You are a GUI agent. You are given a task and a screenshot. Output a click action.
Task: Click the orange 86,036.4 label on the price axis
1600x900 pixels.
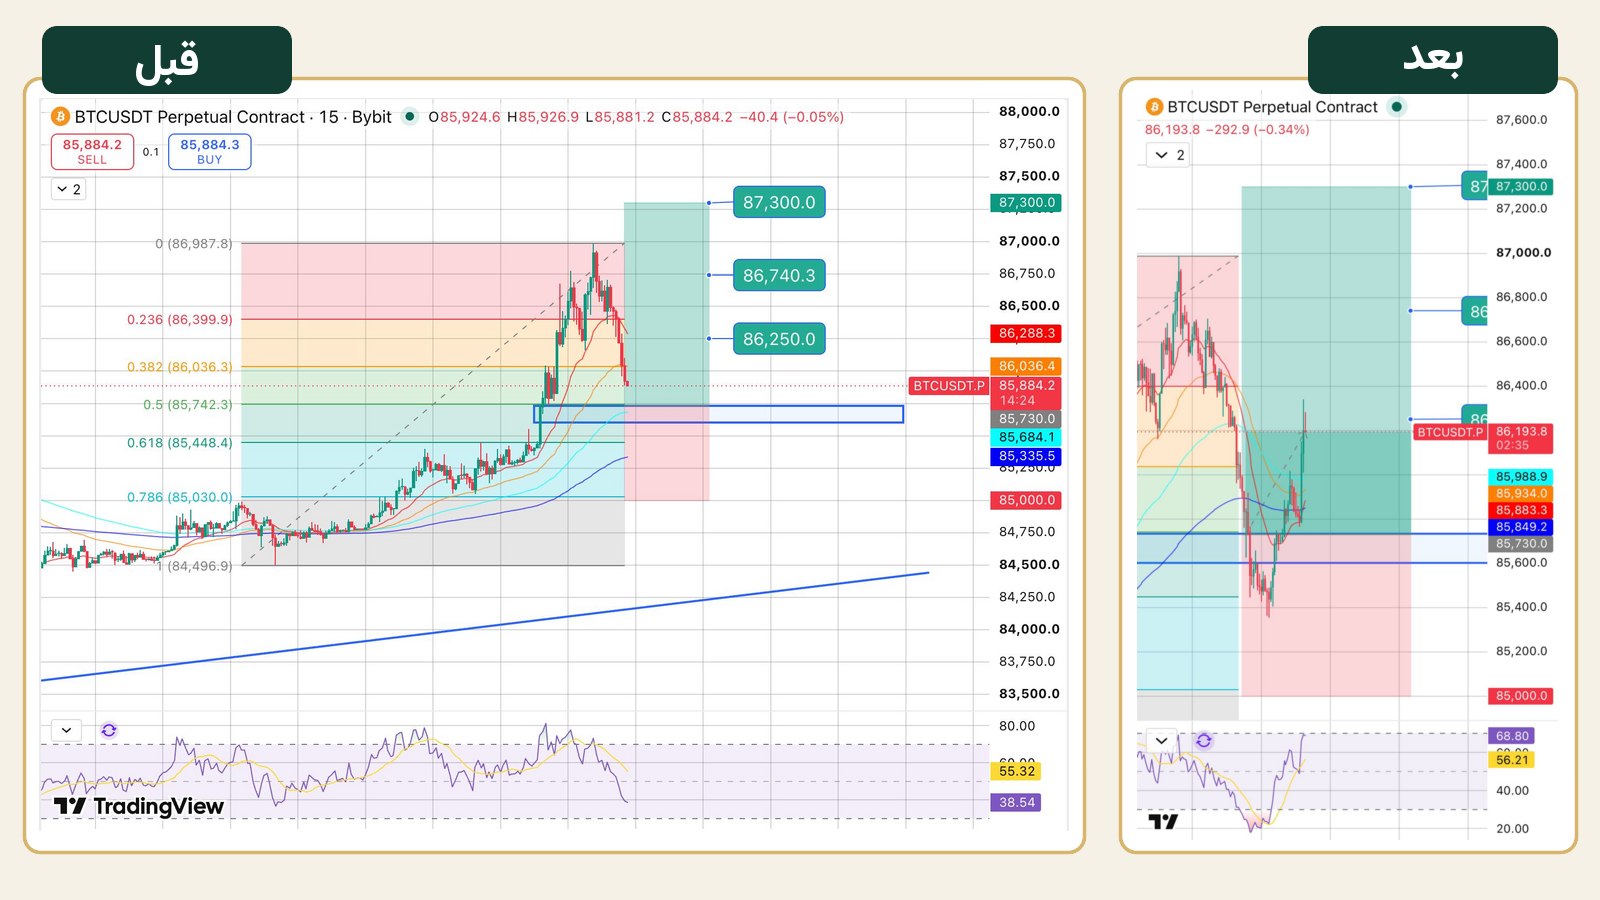pyautogui.click(x=1026, y=367)
